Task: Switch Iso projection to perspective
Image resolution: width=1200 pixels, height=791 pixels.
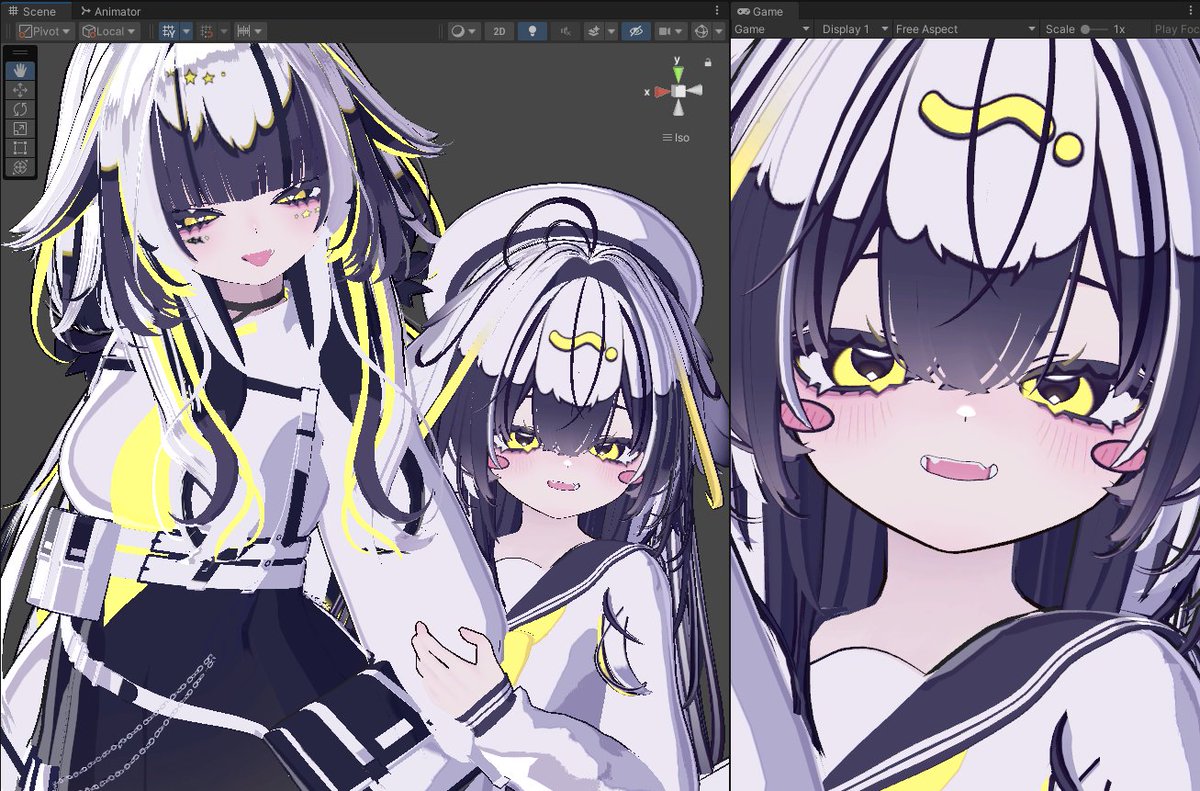Action: 677,138
